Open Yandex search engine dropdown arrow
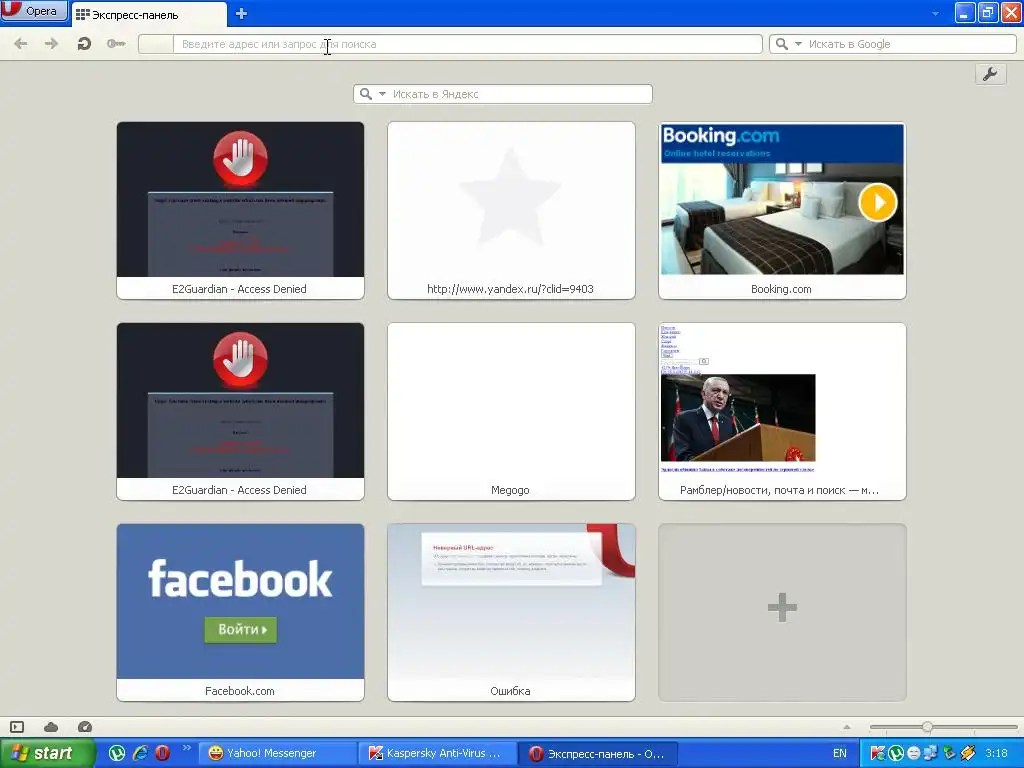The height and width of the screenshot is (768, 1024). coord(383,94)
